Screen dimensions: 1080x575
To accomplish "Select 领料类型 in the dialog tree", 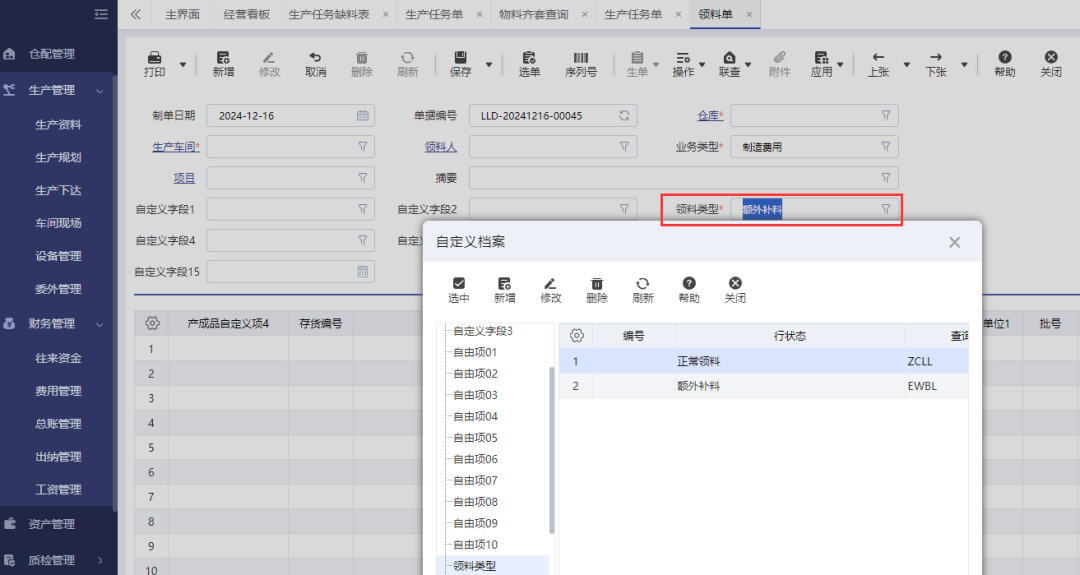I will click(x=475, y=566).
